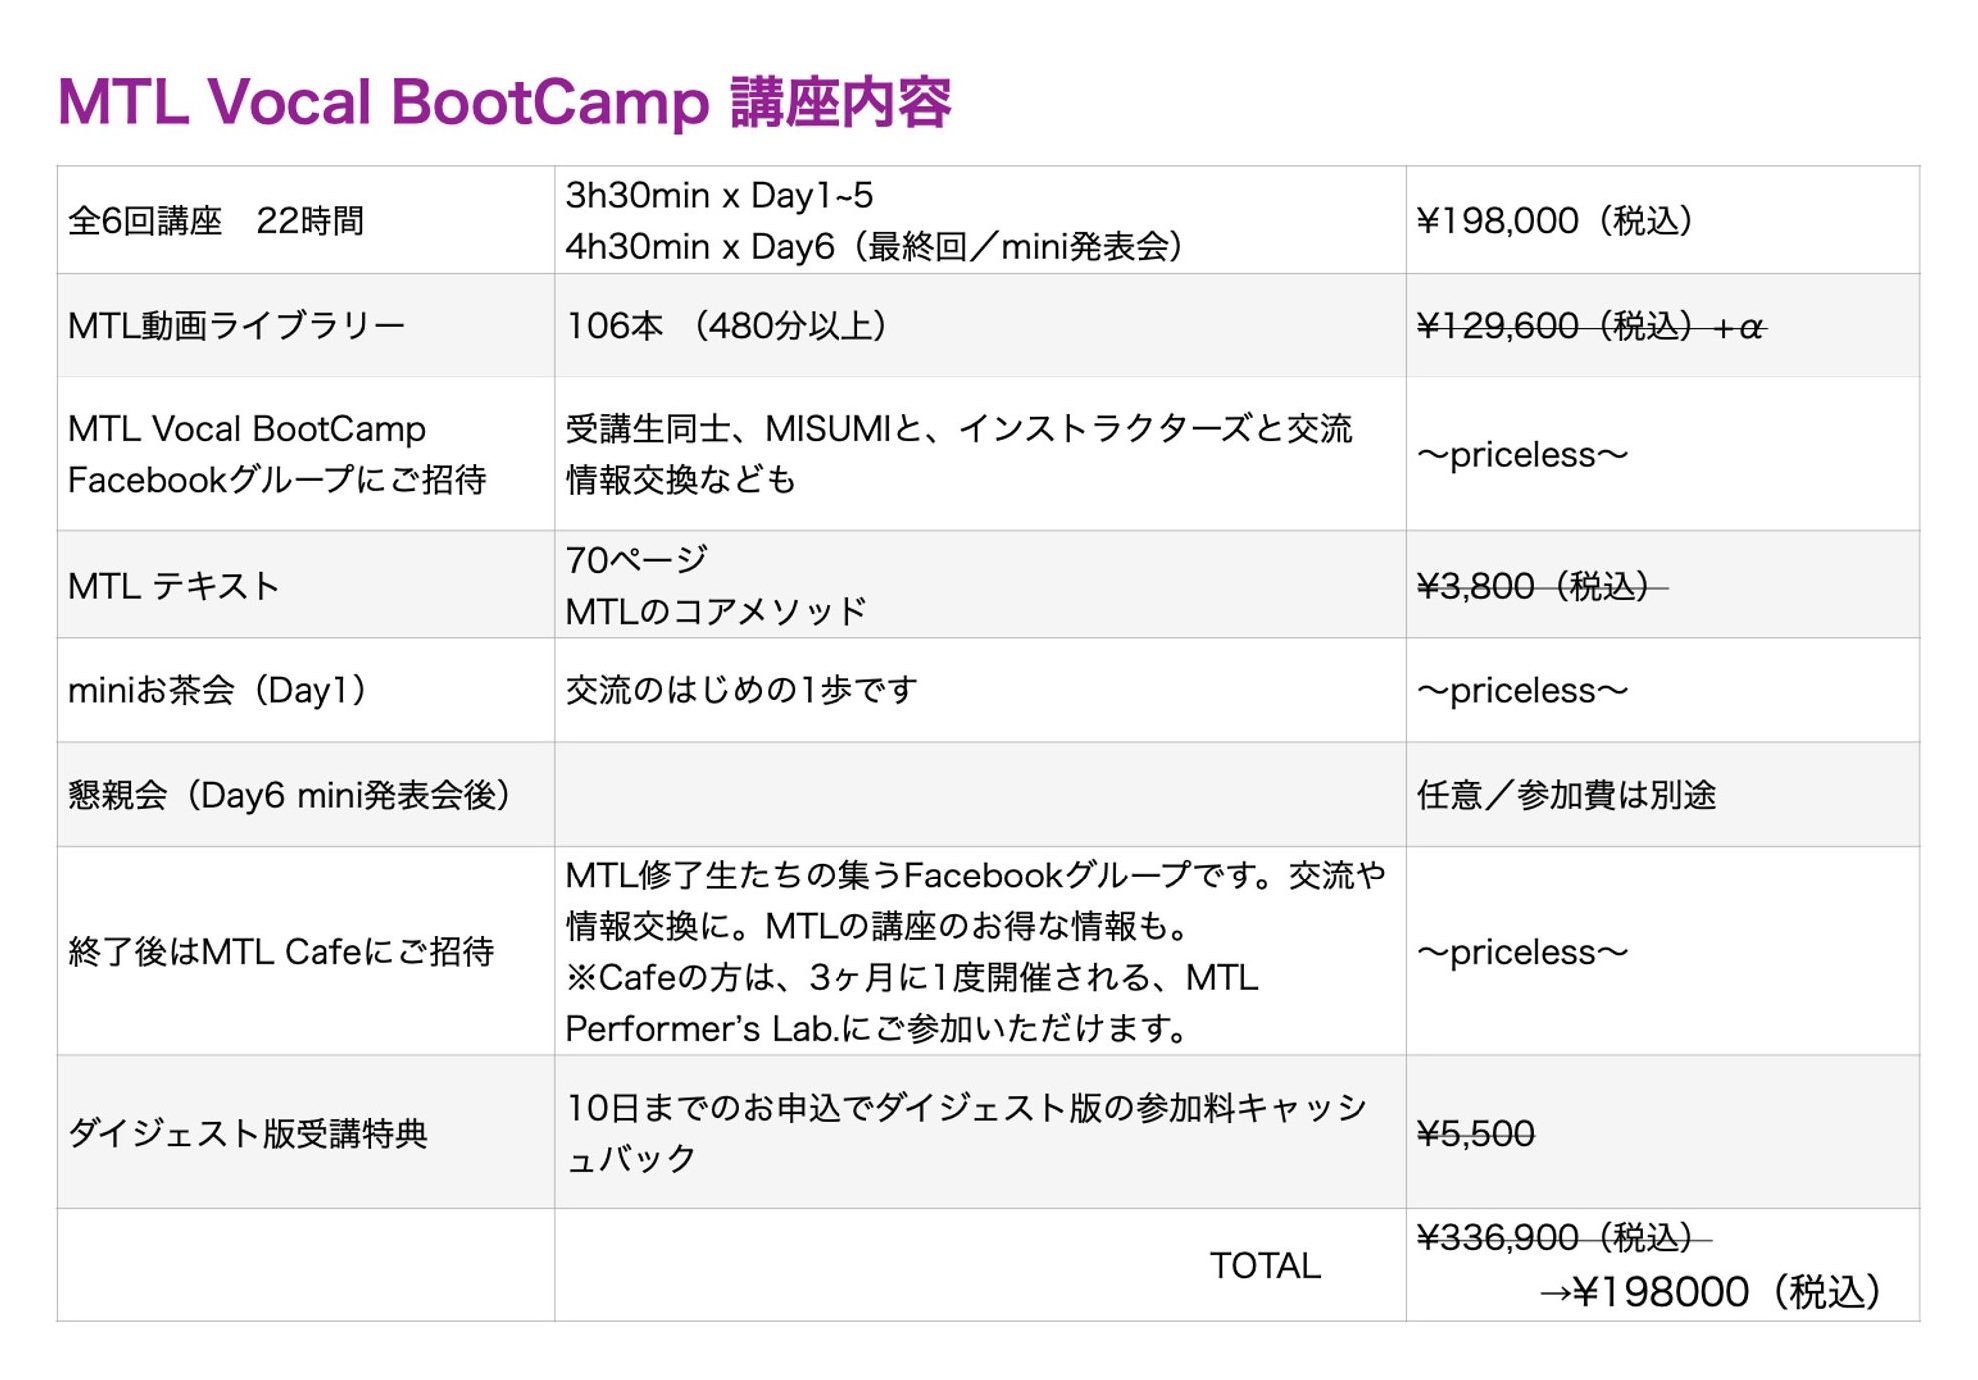Click the 3h30min x Day1~5 text
Screen dimensions: 1978x1380
click(719, 195)
